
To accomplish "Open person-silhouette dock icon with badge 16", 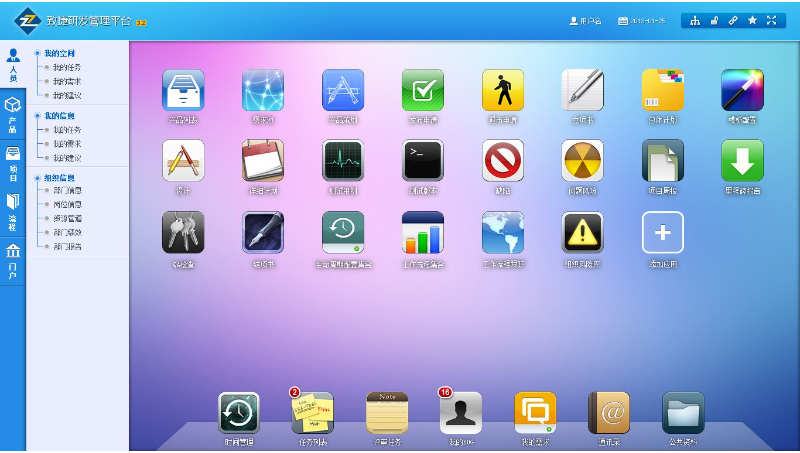I will [461, 413].
